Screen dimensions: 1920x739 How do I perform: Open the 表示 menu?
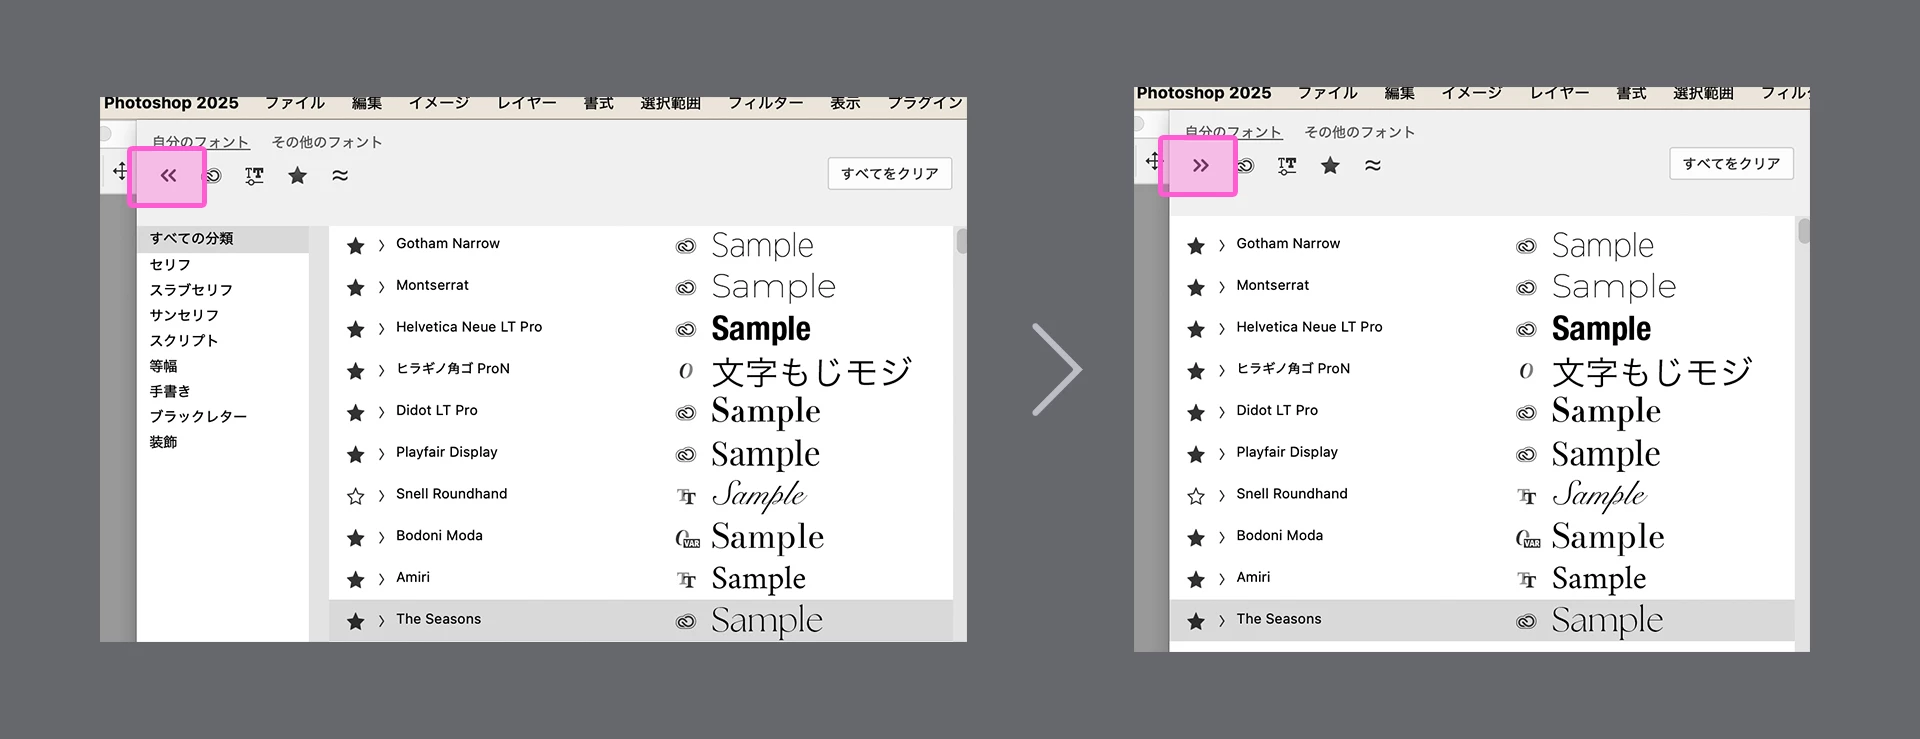(x=845, y=103)
